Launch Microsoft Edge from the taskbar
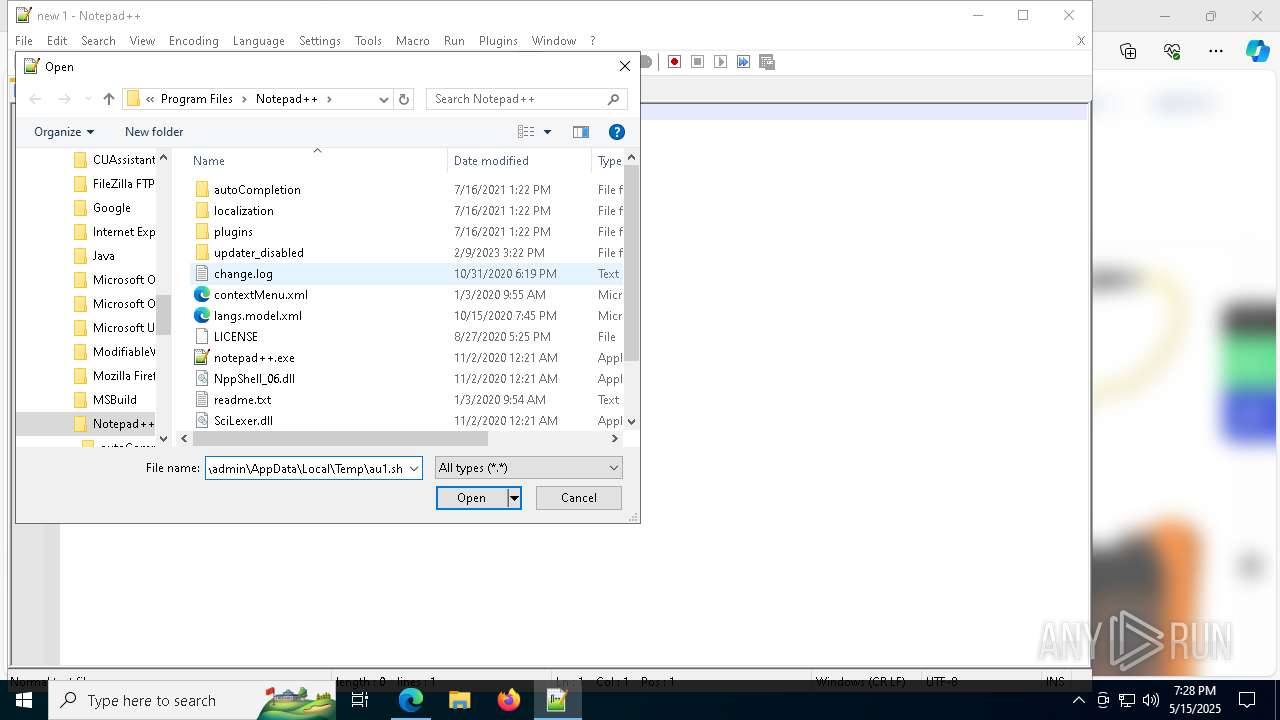Screen dimensions: 1280x720 coord(411,700)
